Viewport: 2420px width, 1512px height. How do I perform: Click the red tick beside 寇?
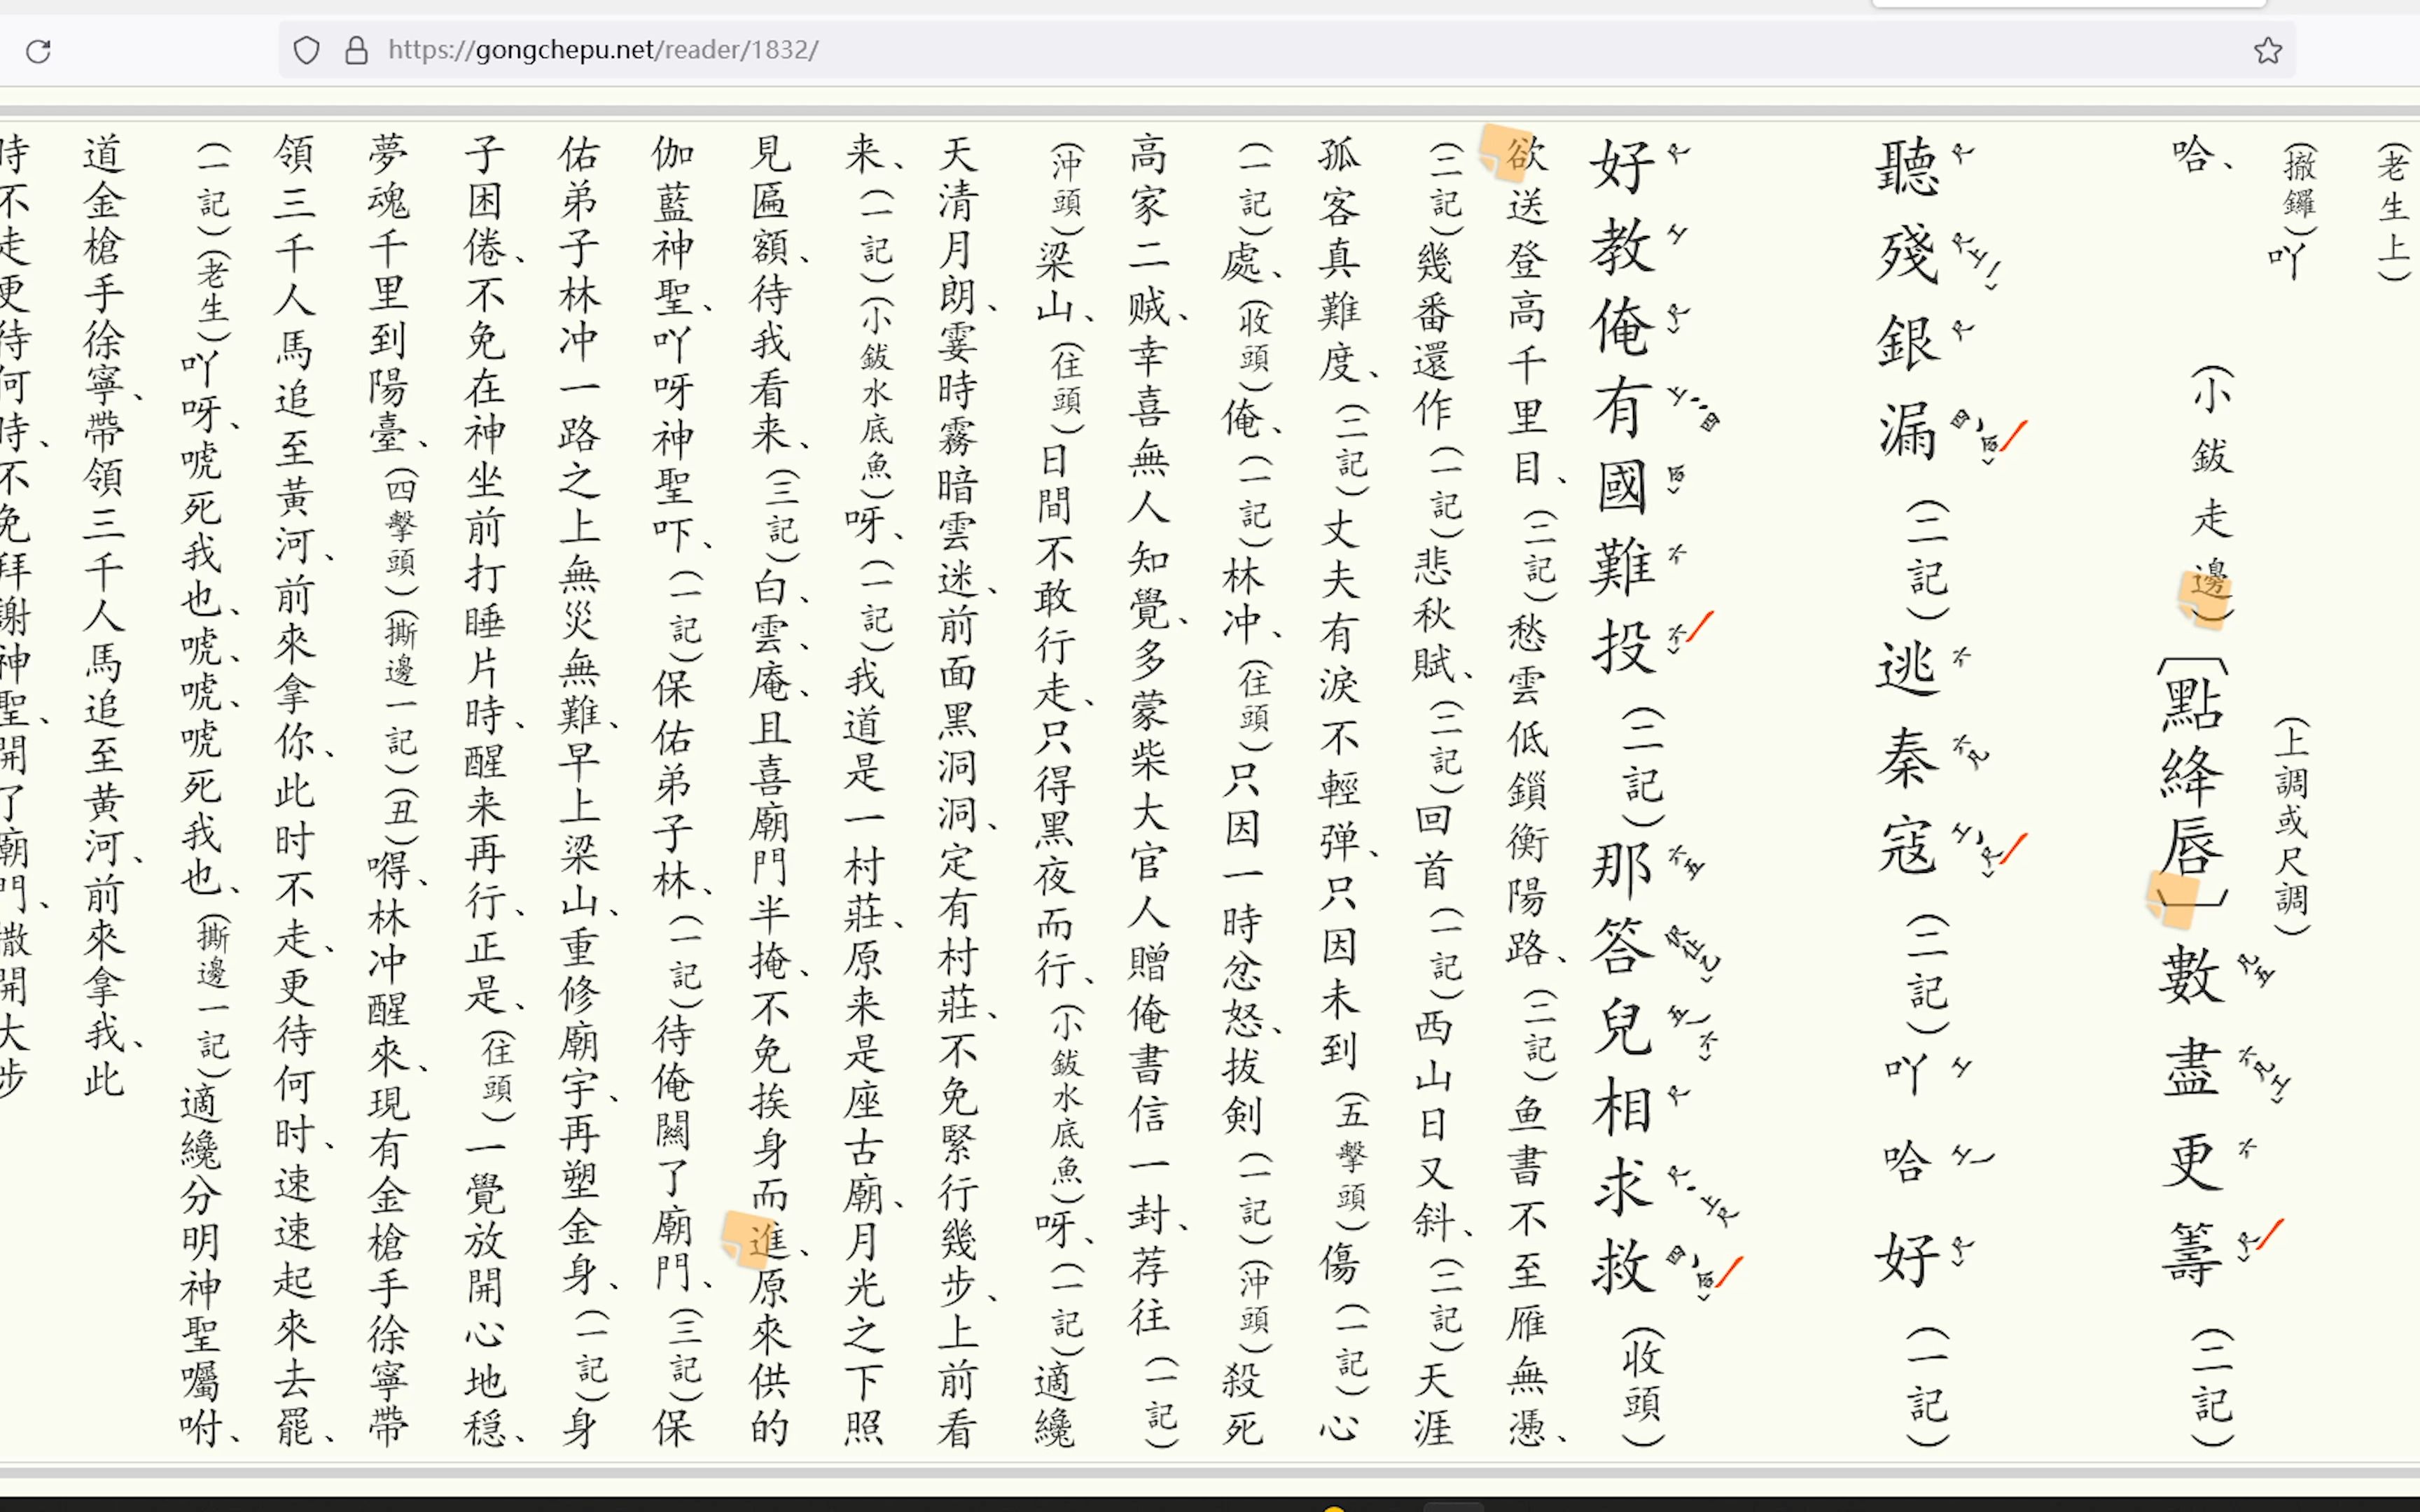tap(2014, 848)
